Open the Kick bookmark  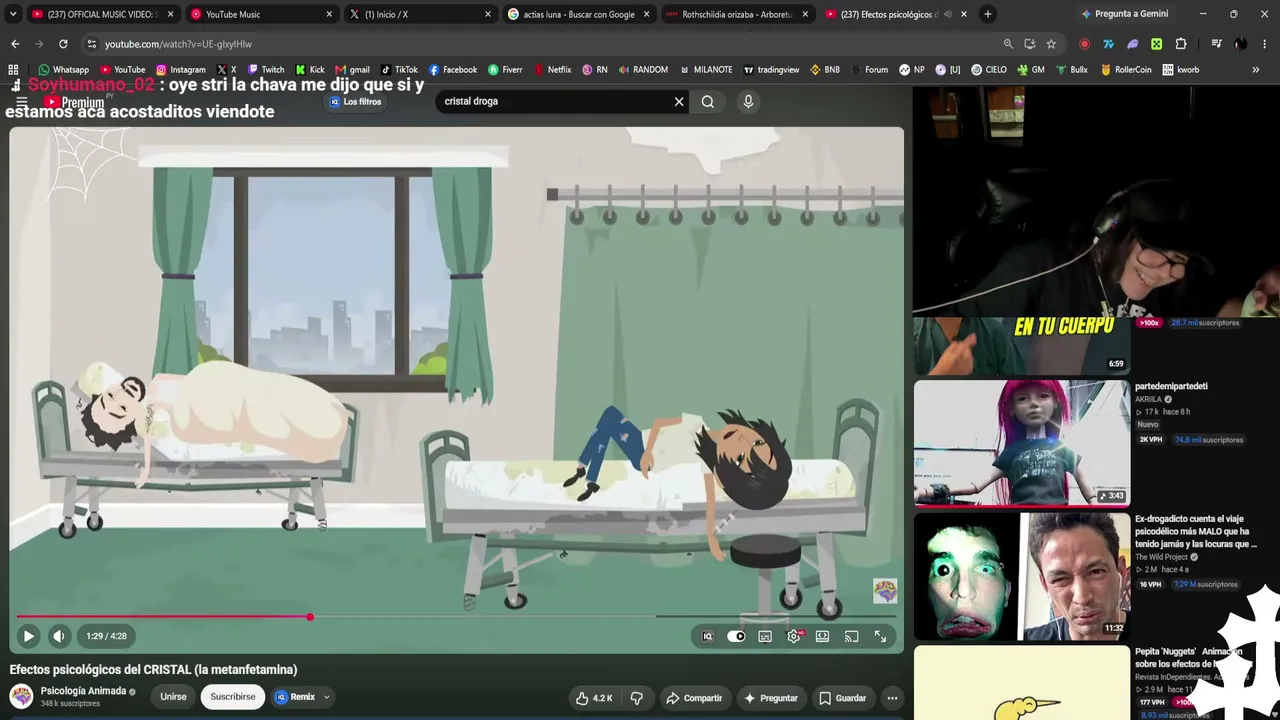310,70
